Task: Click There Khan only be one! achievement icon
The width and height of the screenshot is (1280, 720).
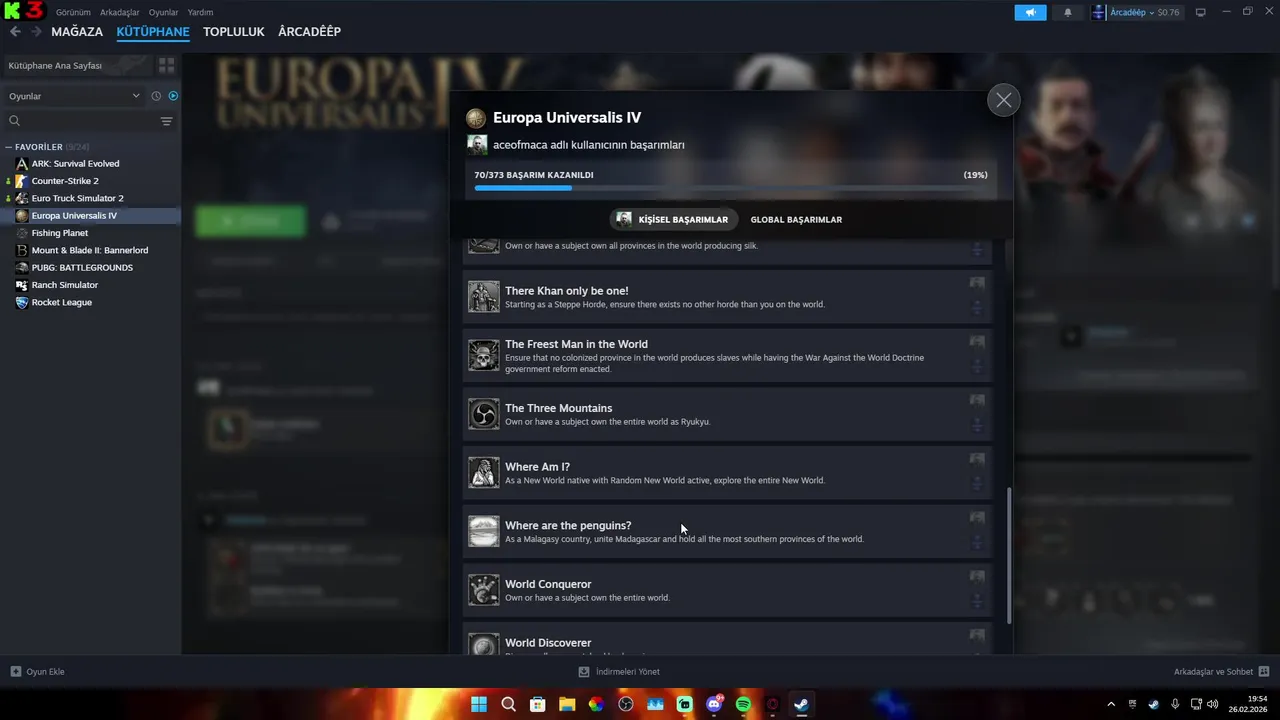Action: [484, 296]
